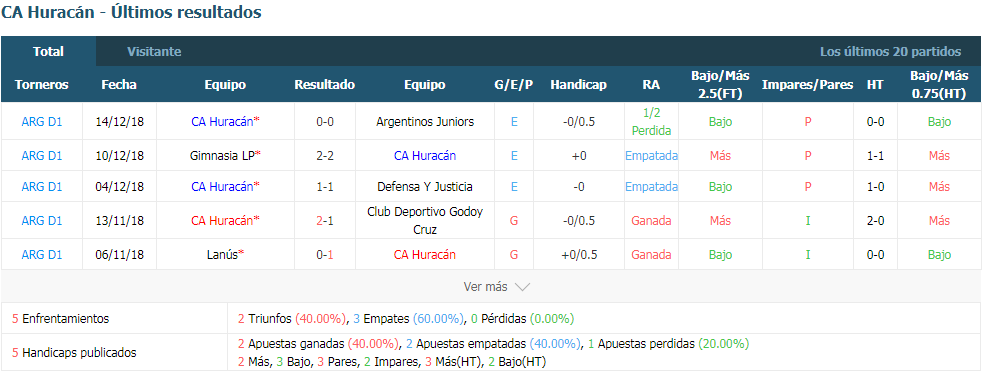The image size is (982, 373).
Task: Expand the Ver más chevron
Action: pyautogui.click(x=522, y=287)
